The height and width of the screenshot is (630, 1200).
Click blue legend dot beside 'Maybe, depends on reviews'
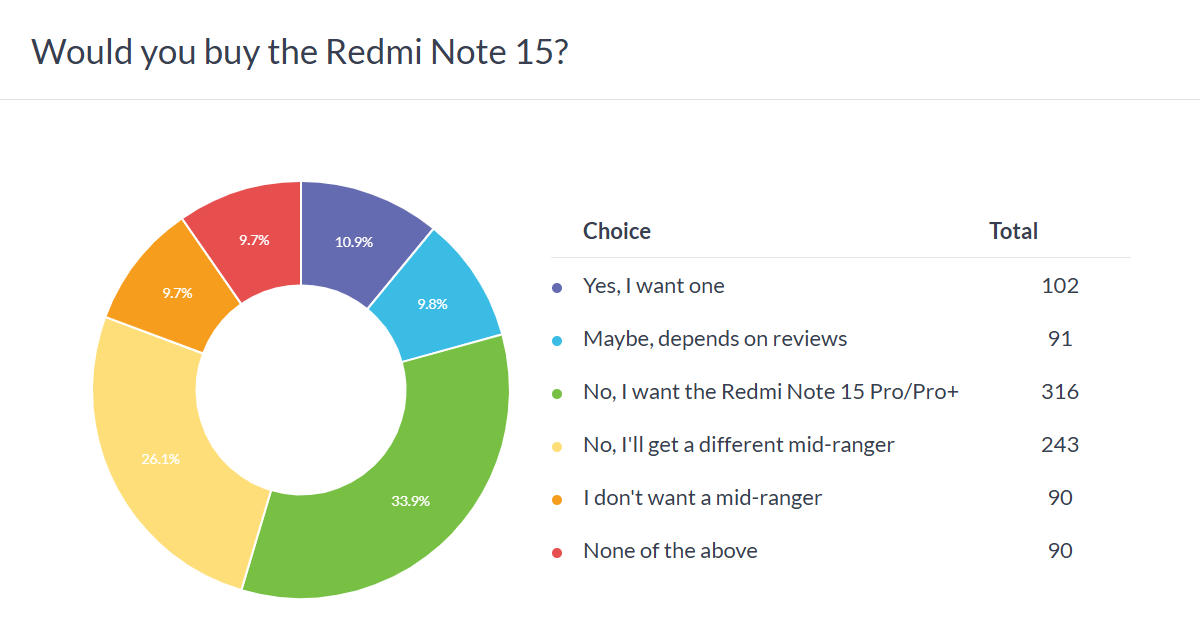point(557,340)
